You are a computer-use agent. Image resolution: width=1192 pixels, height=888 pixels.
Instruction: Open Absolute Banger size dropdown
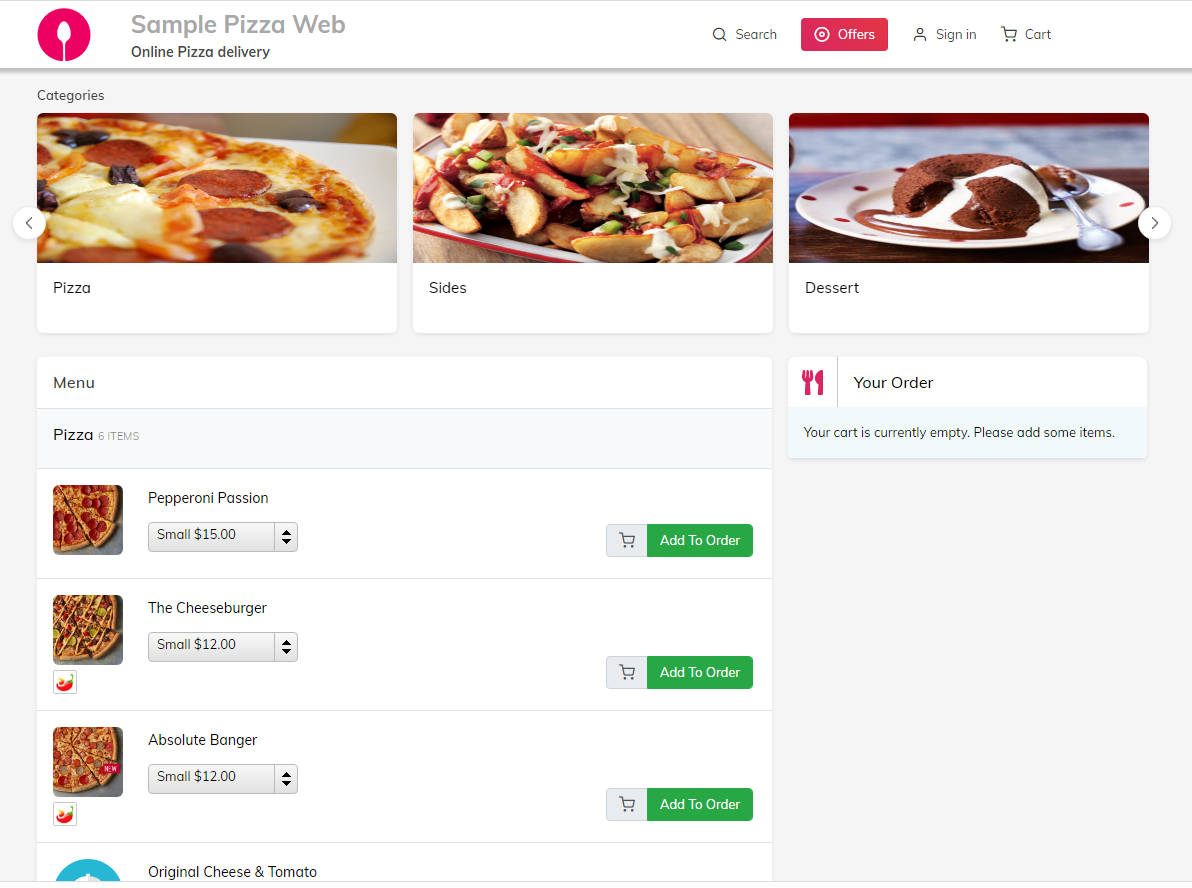point(223,779)
